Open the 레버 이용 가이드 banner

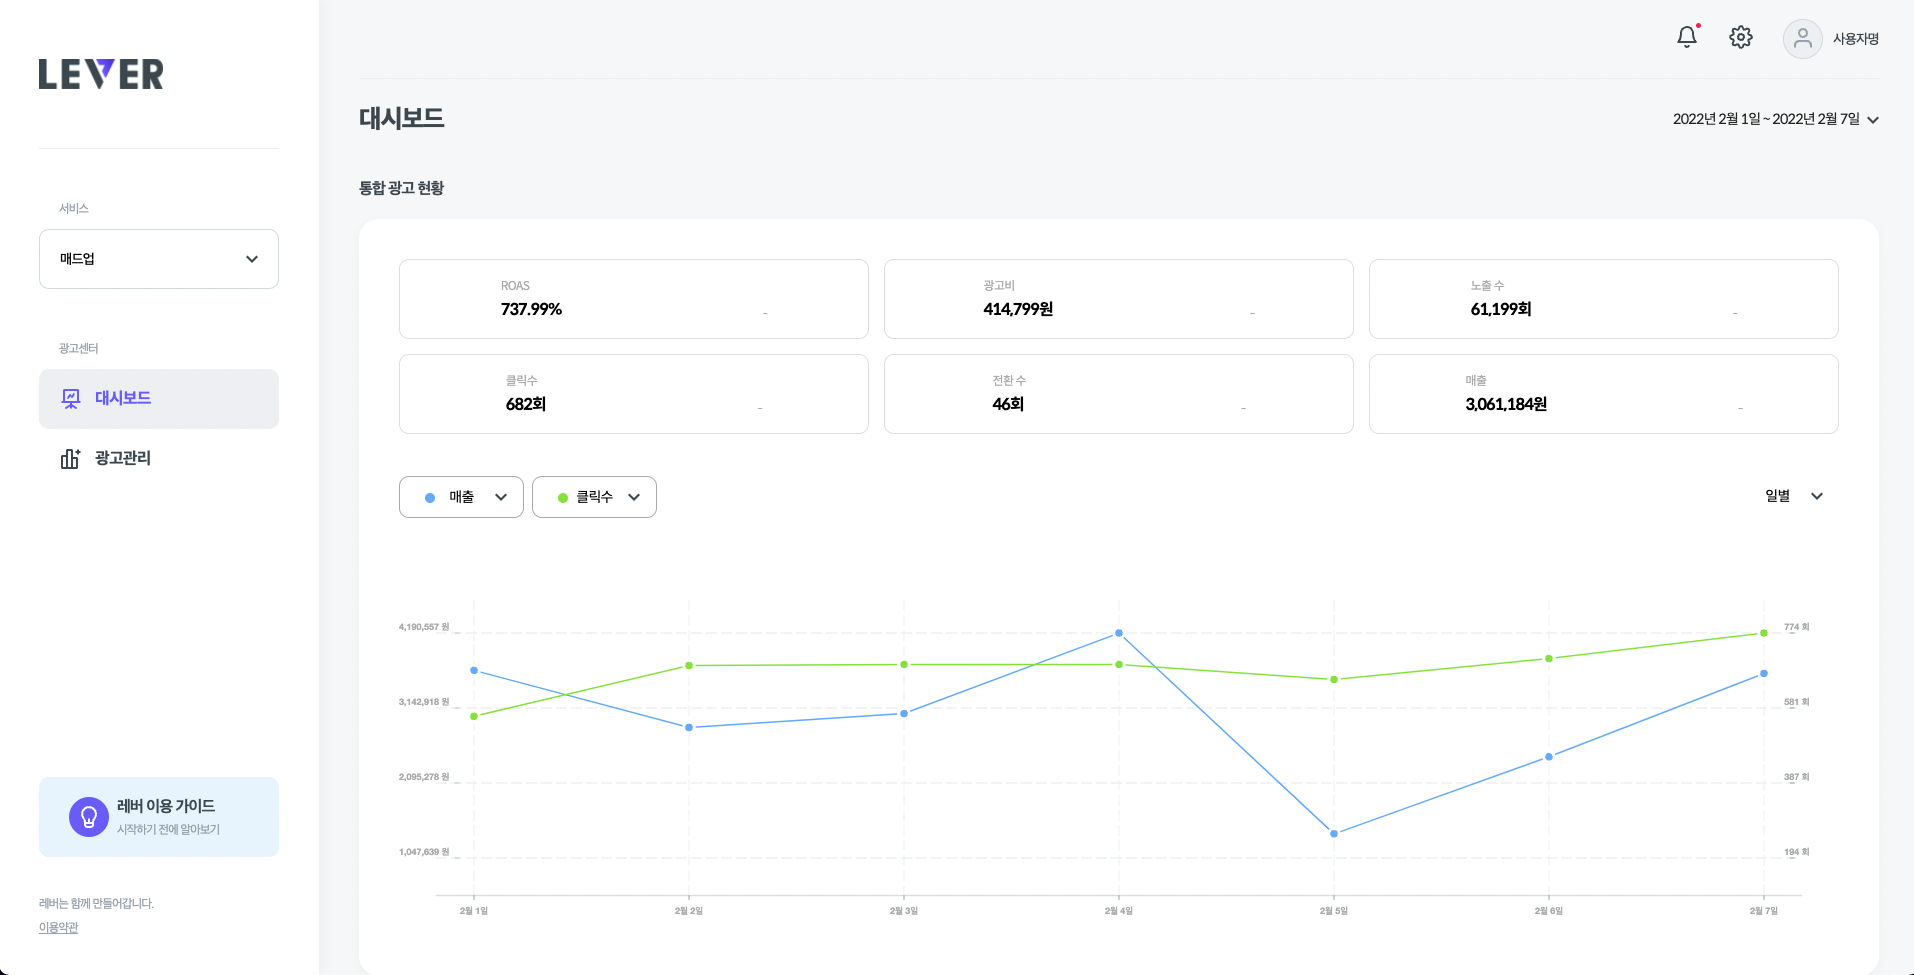[x=159, y=817]
